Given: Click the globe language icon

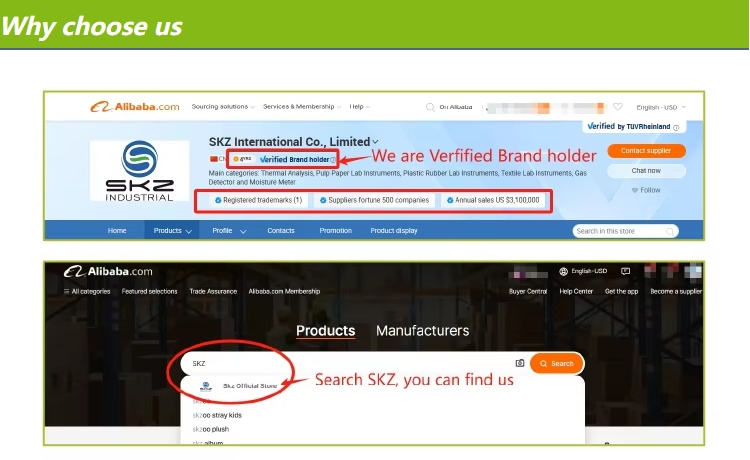Looking at the screenshot, I should [x=563, y=272].
